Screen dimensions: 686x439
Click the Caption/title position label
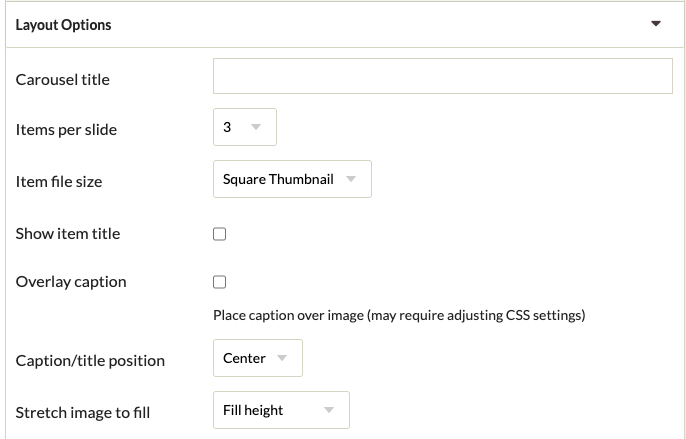click(x=90, y=360)
